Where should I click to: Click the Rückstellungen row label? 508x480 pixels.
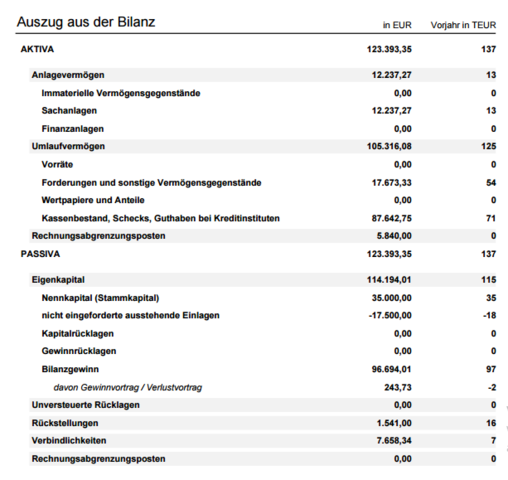[65, 423]
